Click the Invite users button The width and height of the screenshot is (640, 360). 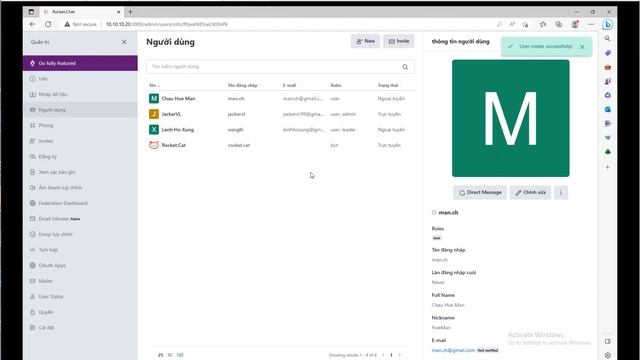399,41
